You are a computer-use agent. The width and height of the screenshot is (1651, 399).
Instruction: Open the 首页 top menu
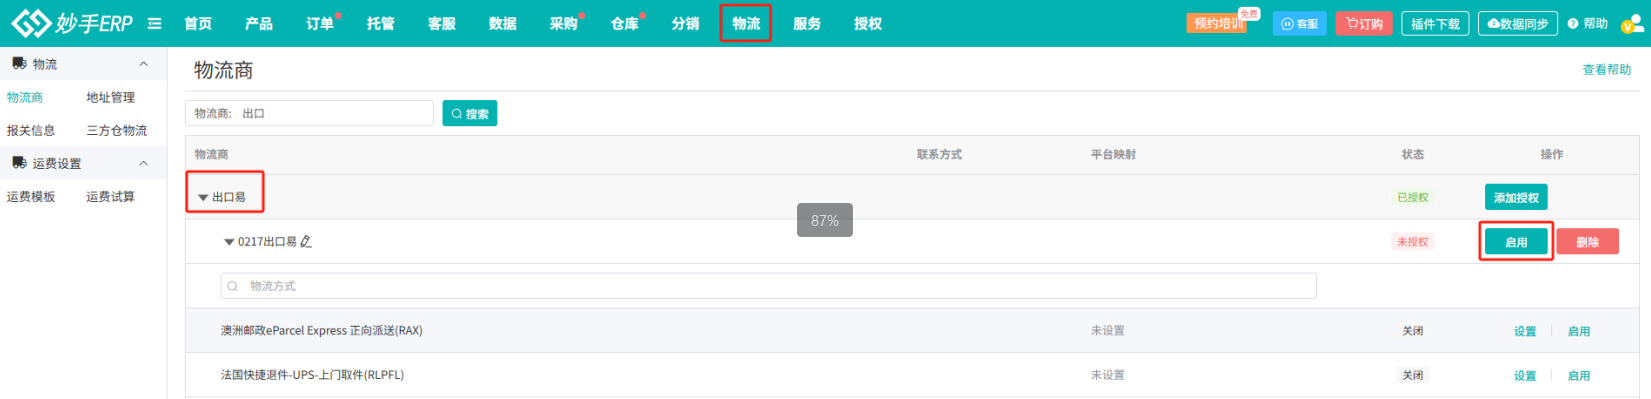[x=198, y=23]
